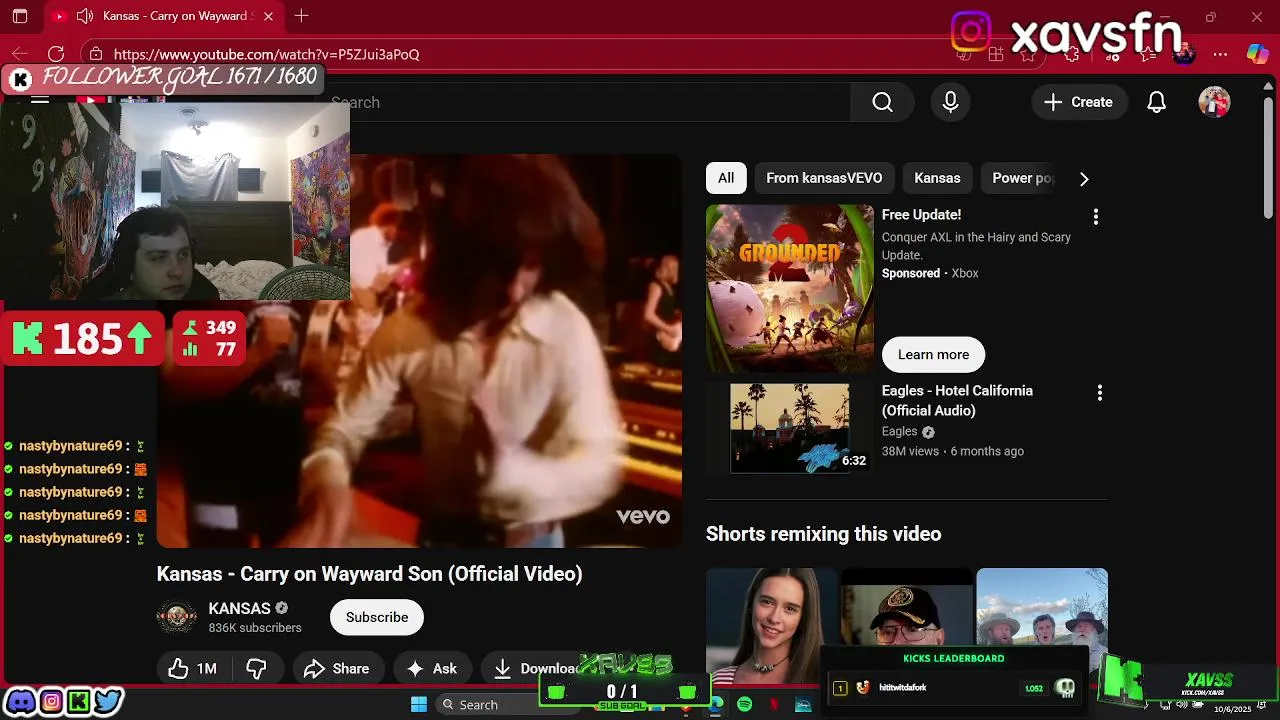Click the 38M views text
This screenshot has height=720, width=1280.
coord(910,451)
